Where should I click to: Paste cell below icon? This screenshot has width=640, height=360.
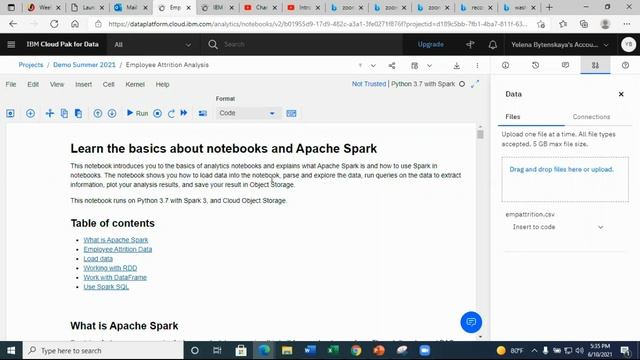[x=78, y=113]
